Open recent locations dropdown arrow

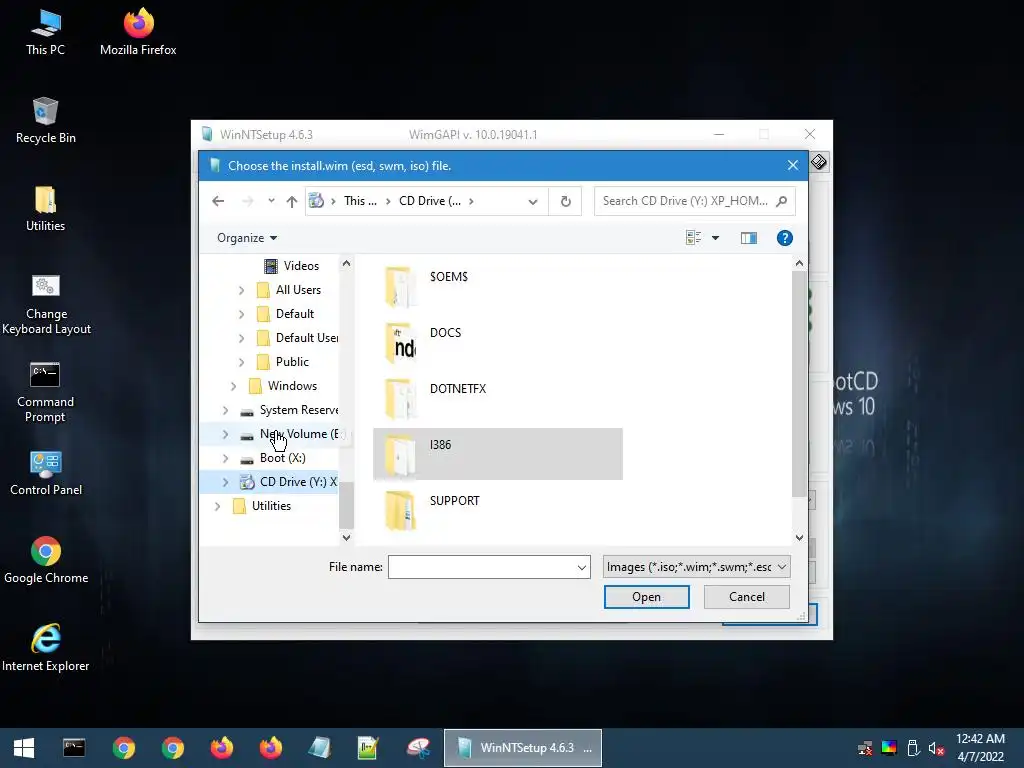pos(271,201)
